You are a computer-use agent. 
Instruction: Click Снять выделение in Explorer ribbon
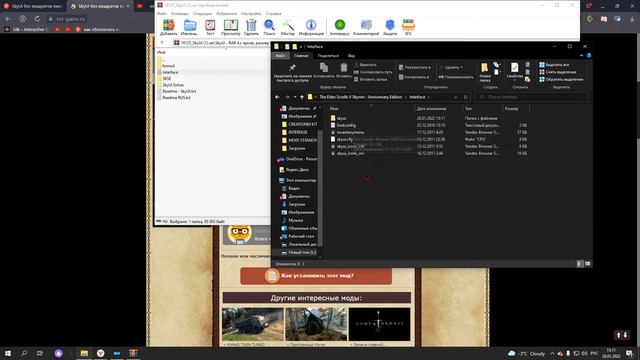558,72
